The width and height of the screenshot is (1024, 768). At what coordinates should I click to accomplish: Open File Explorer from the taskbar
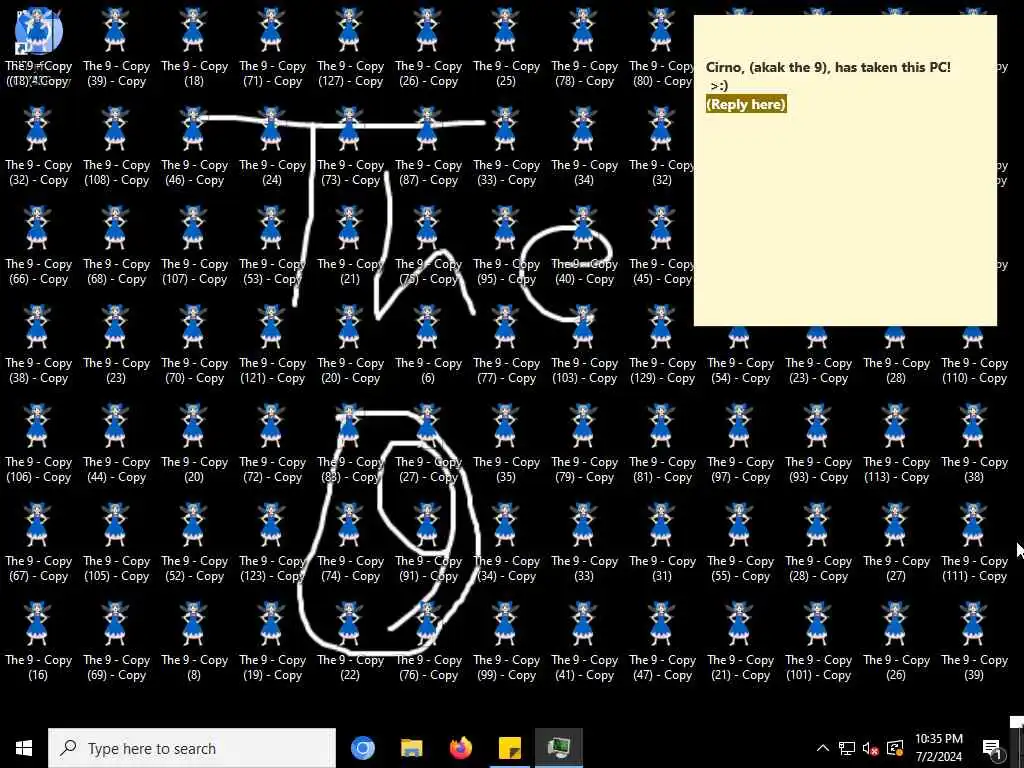coord(411,748)
